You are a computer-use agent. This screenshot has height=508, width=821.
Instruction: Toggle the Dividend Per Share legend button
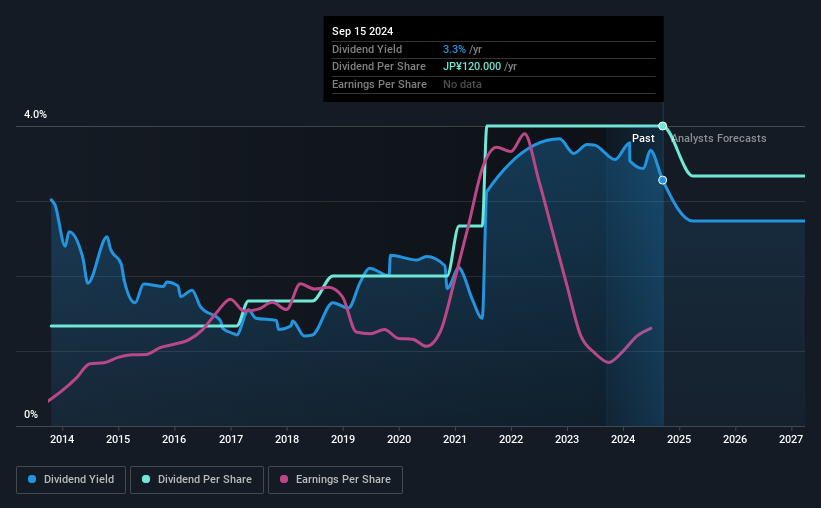tap(197, 480)
